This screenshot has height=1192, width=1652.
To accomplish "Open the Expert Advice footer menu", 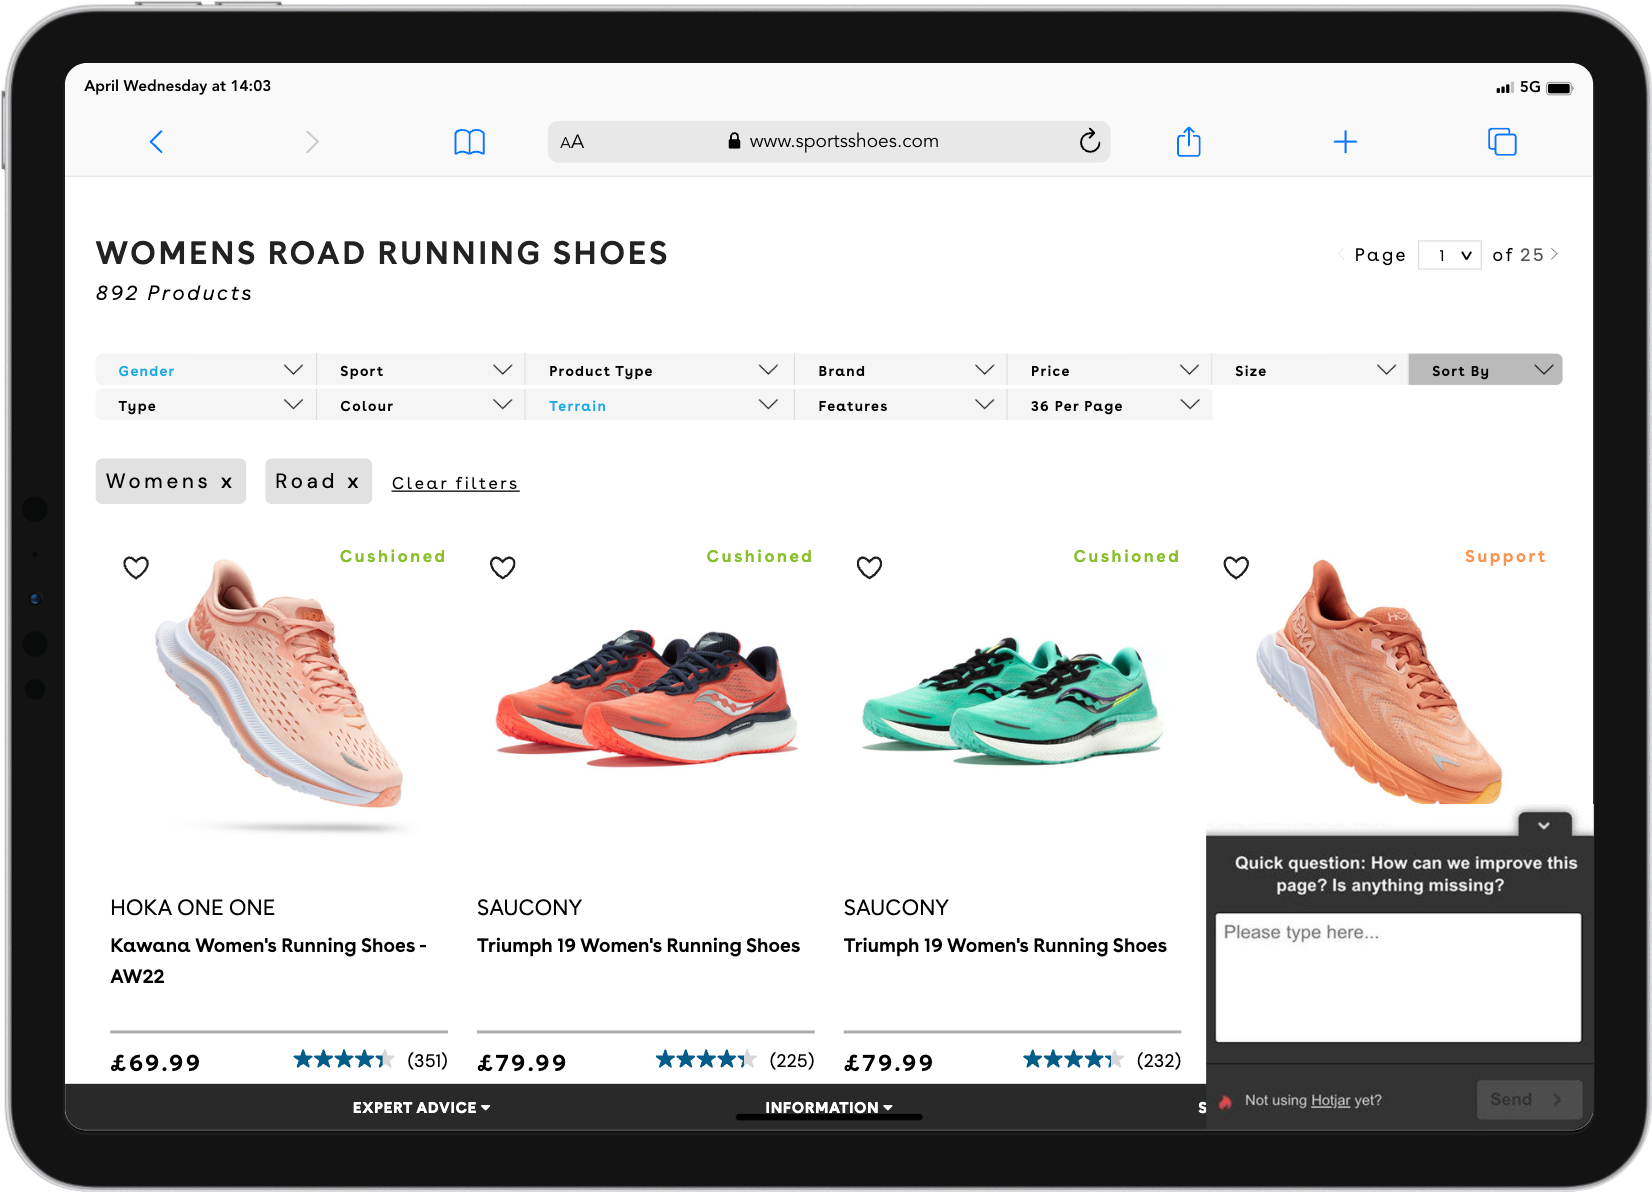I will pyautogui.click(x=421, y=1108).
